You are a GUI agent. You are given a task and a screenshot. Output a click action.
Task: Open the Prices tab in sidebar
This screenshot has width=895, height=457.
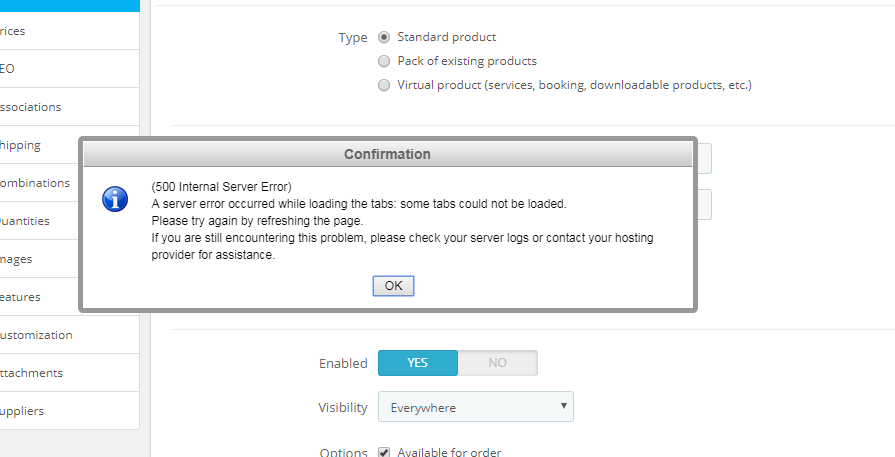(70, 31)
